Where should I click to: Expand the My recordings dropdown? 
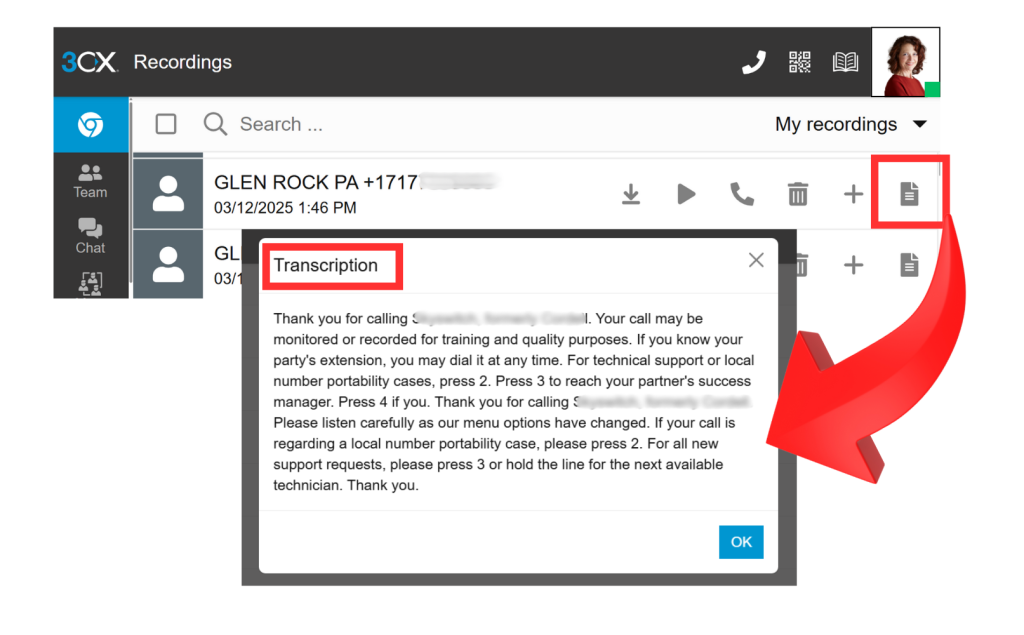[851, 124]
